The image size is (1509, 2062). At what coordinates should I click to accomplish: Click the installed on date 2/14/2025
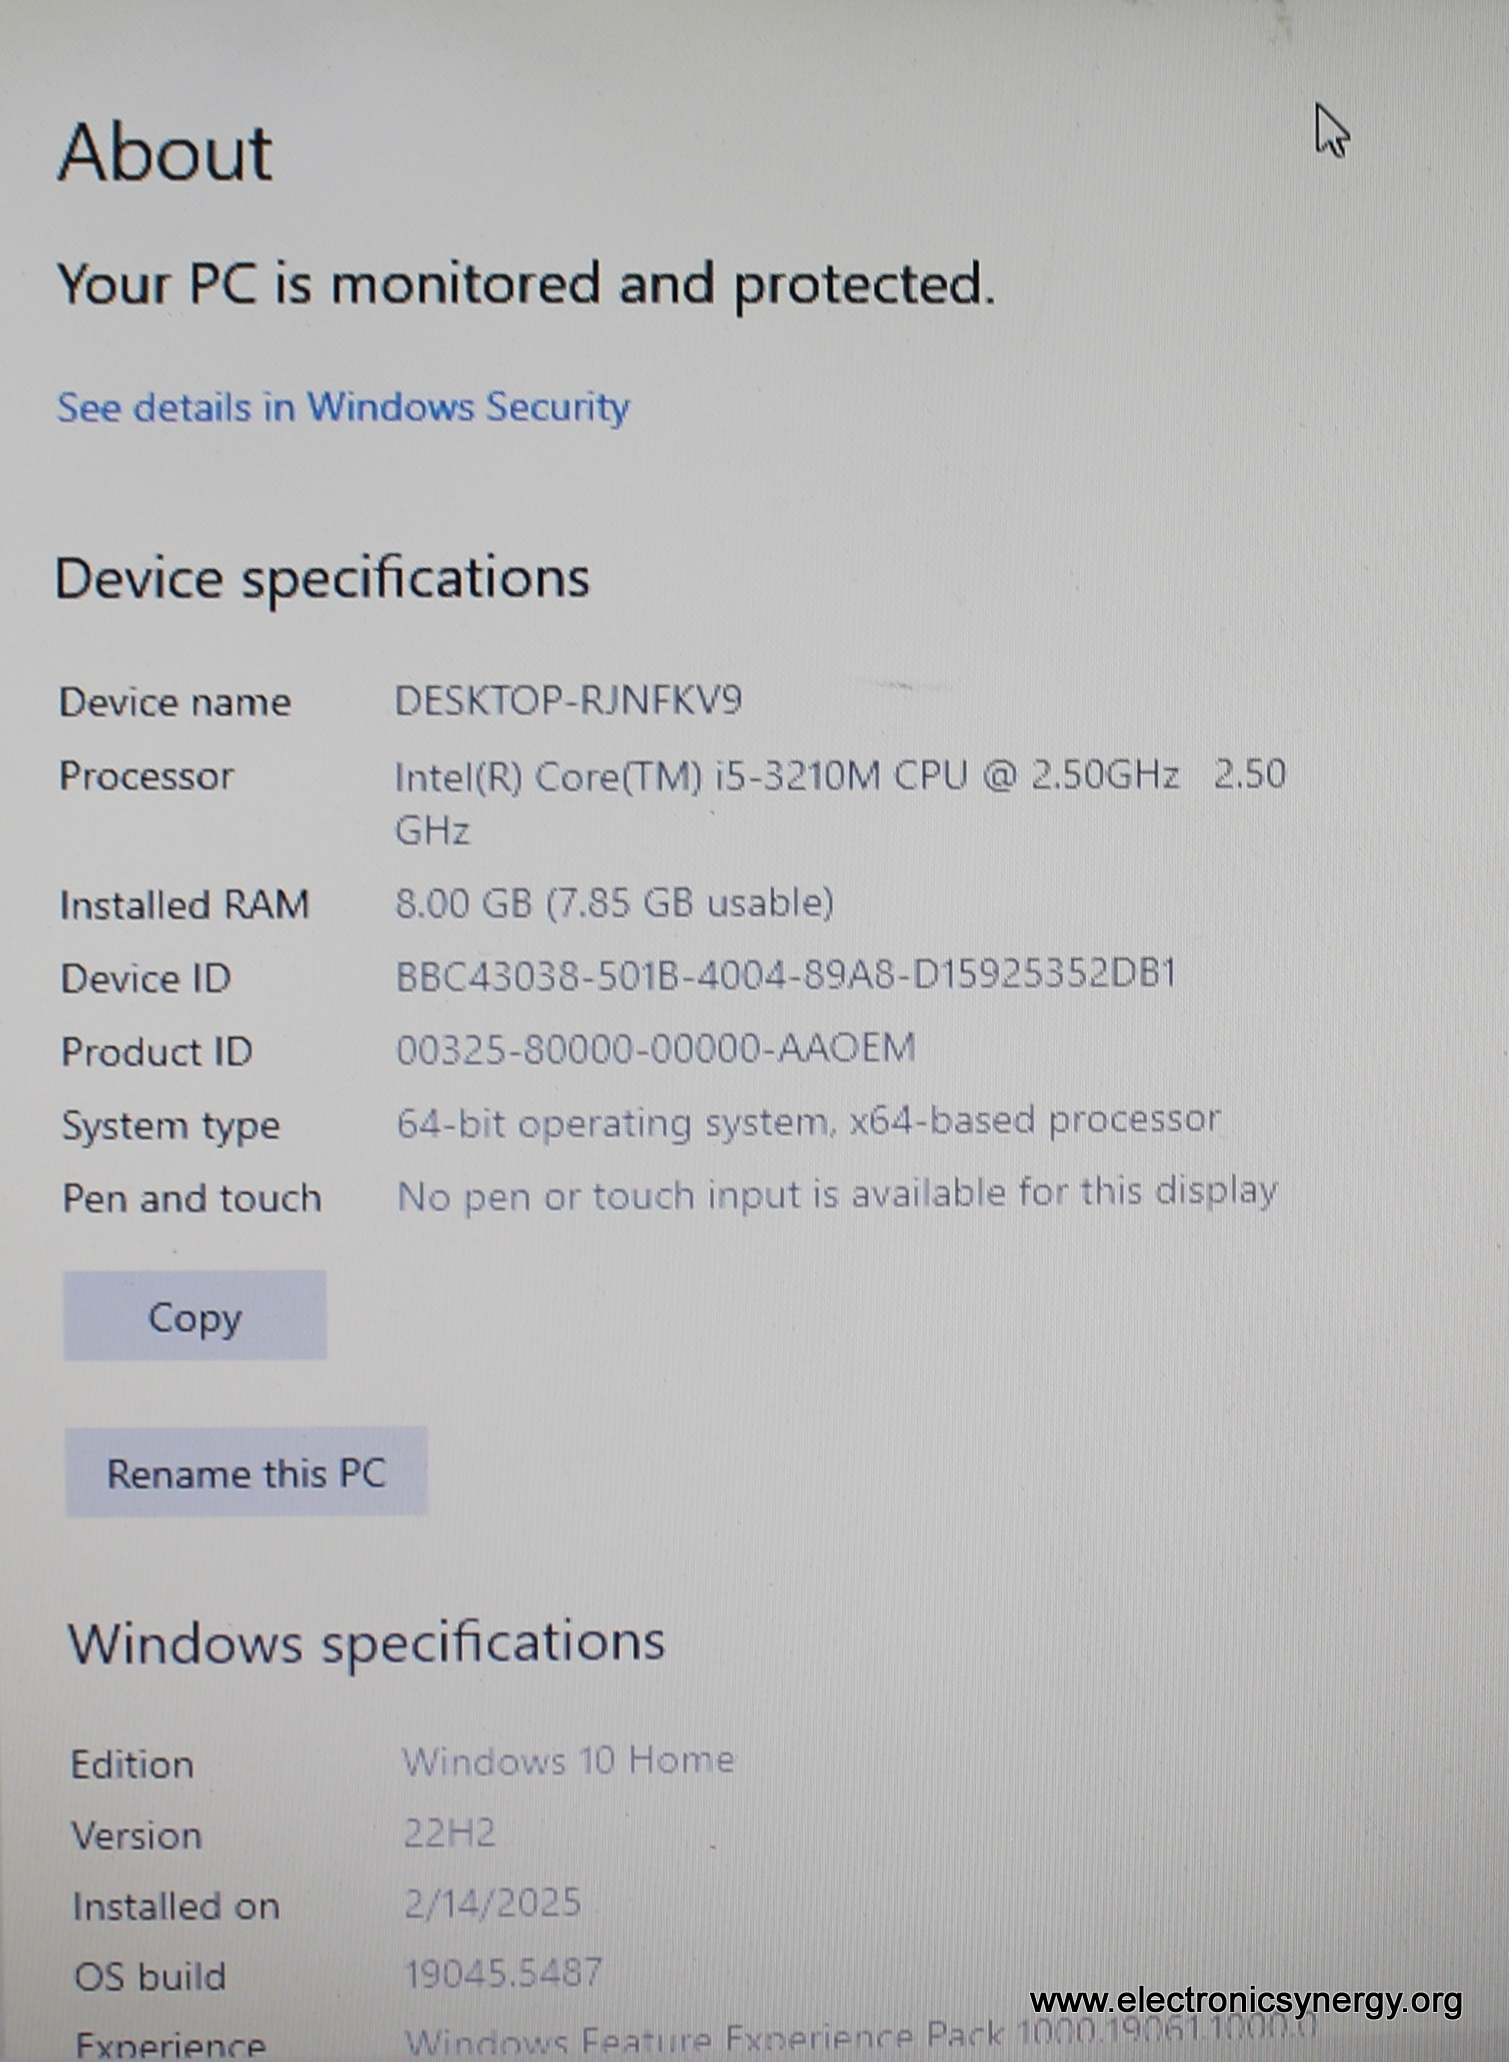492,1903
